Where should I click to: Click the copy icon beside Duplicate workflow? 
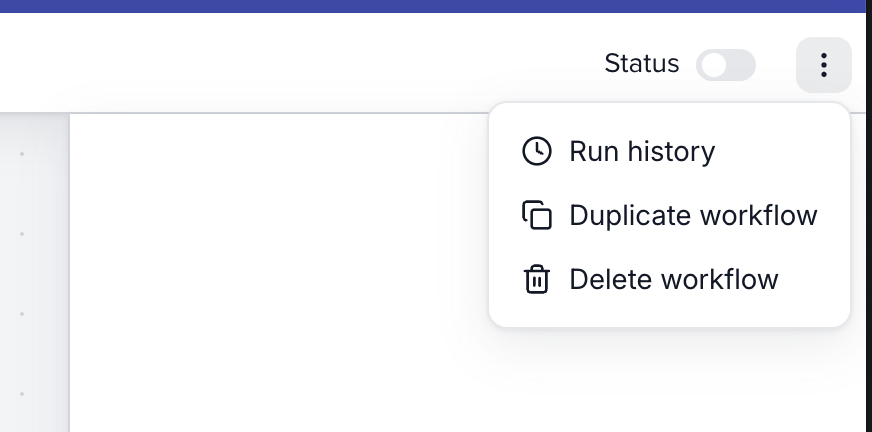537,215
